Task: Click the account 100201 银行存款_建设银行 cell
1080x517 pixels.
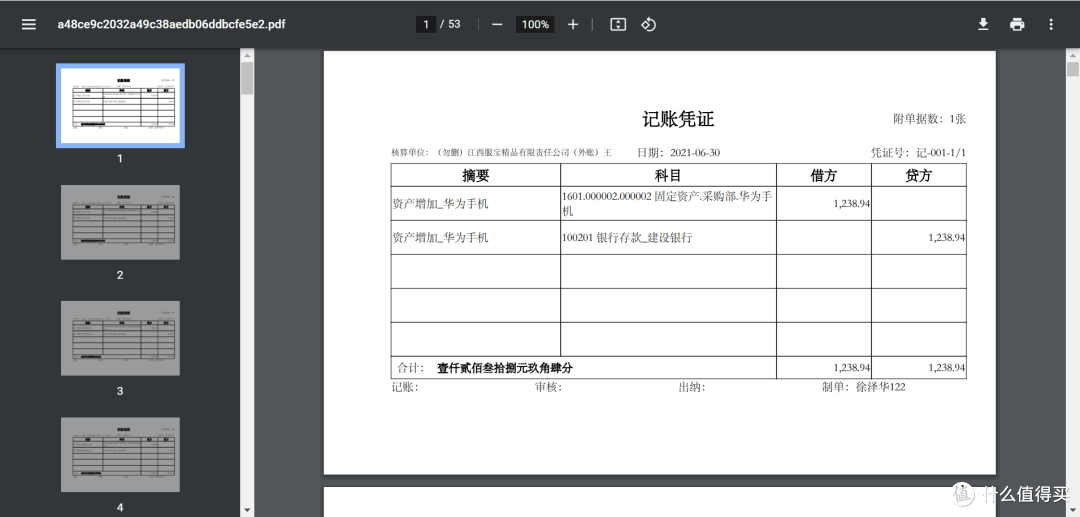Action: [x=668, y=238]
